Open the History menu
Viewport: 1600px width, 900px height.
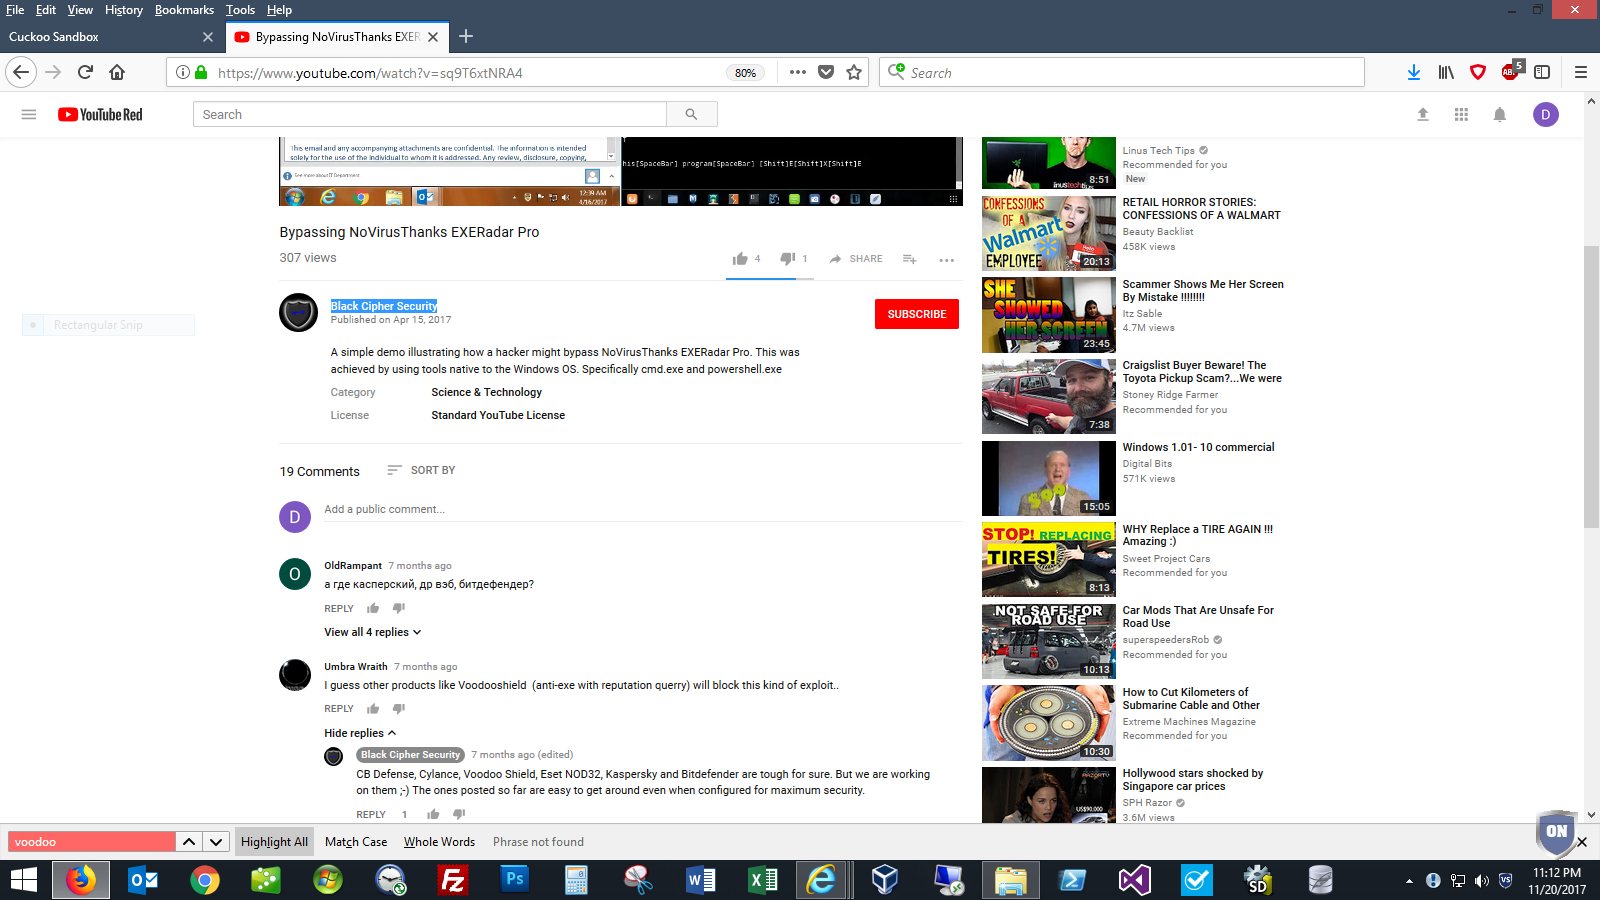coord(124,10)
